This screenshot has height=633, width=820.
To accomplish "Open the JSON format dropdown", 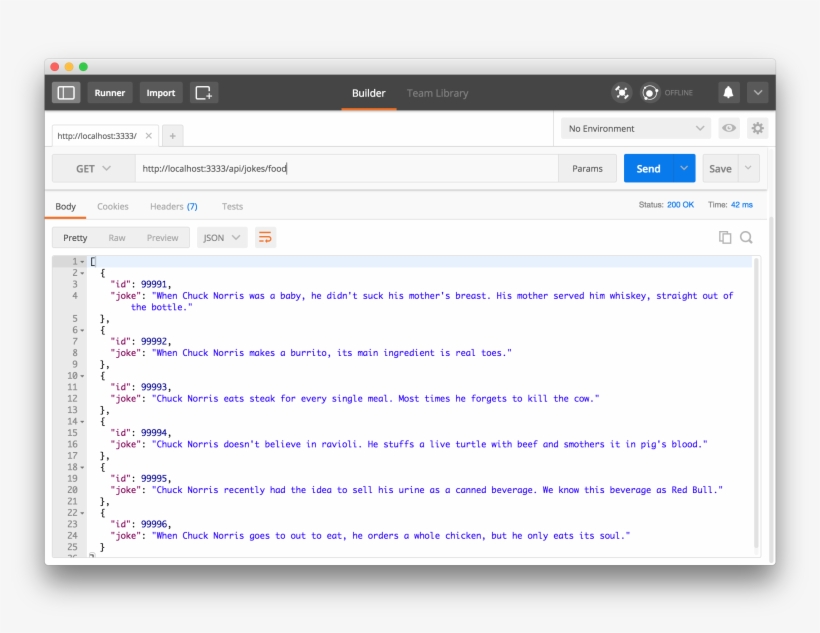I will [x=221, y=237].
